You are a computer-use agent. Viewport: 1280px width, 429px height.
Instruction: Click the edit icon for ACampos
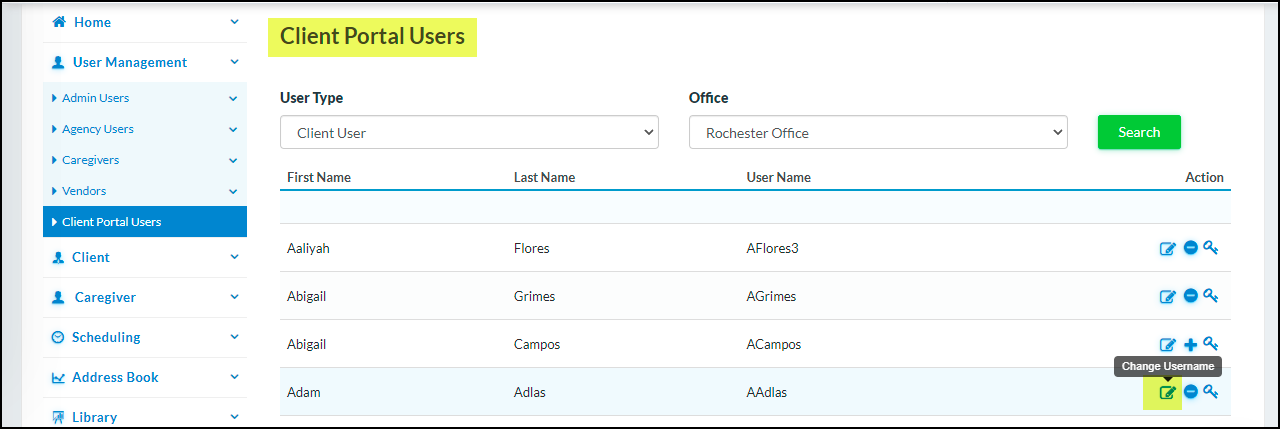pos(1167,345)
